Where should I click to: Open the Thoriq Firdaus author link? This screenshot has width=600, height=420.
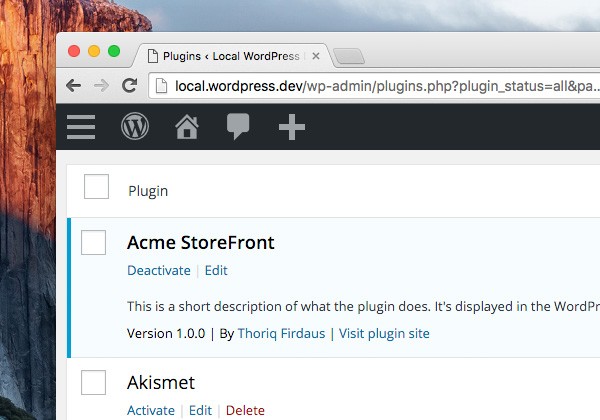click(x=281, y=334)
